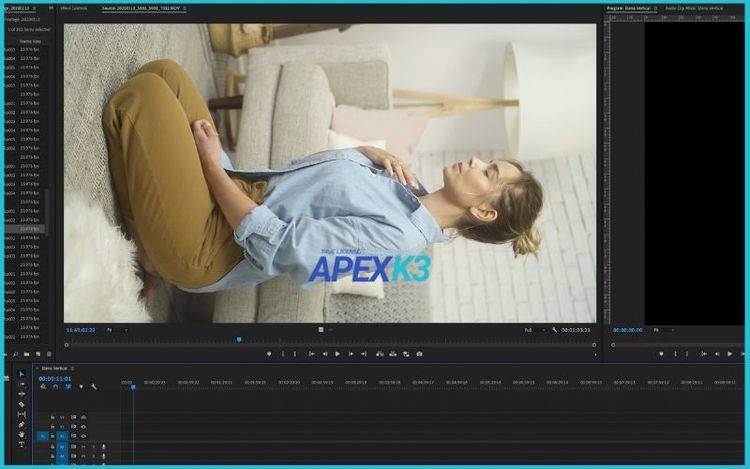Select the Pen tool
This screenshot has height=469, width=750.
tap(22, 425)
